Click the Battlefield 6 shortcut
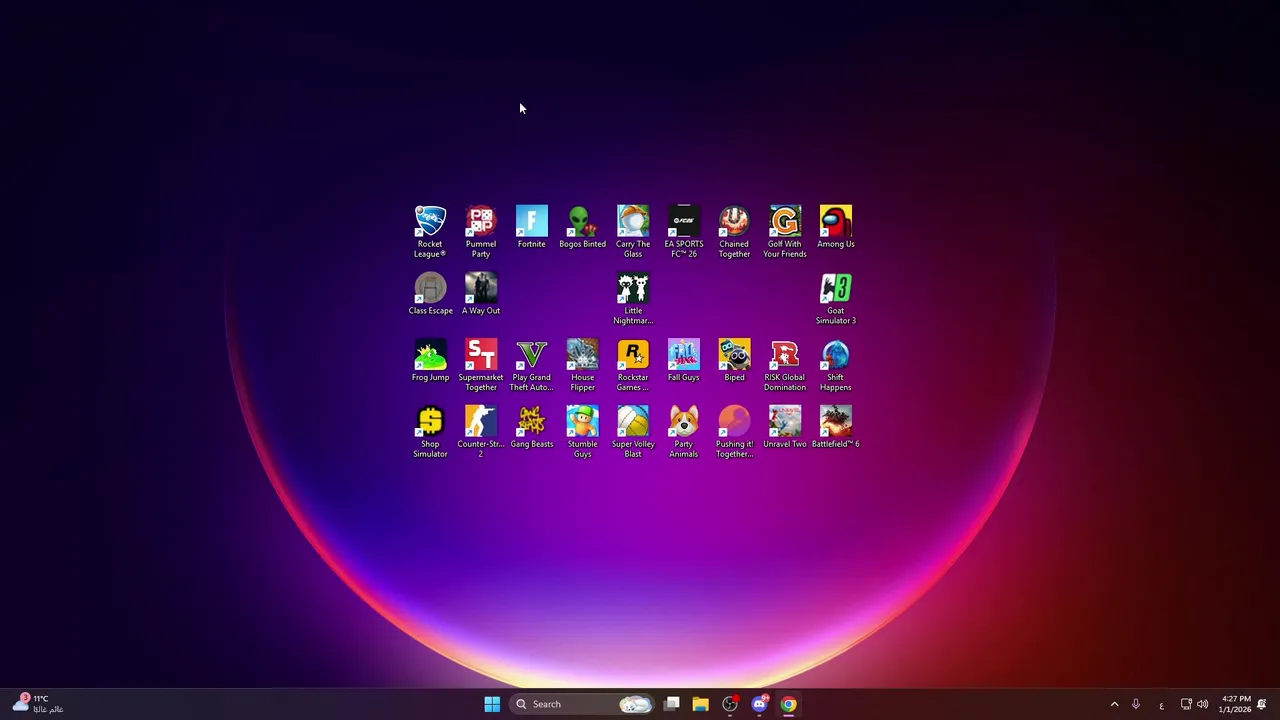This screenshot has width=1280, height=720. (836, 428)
